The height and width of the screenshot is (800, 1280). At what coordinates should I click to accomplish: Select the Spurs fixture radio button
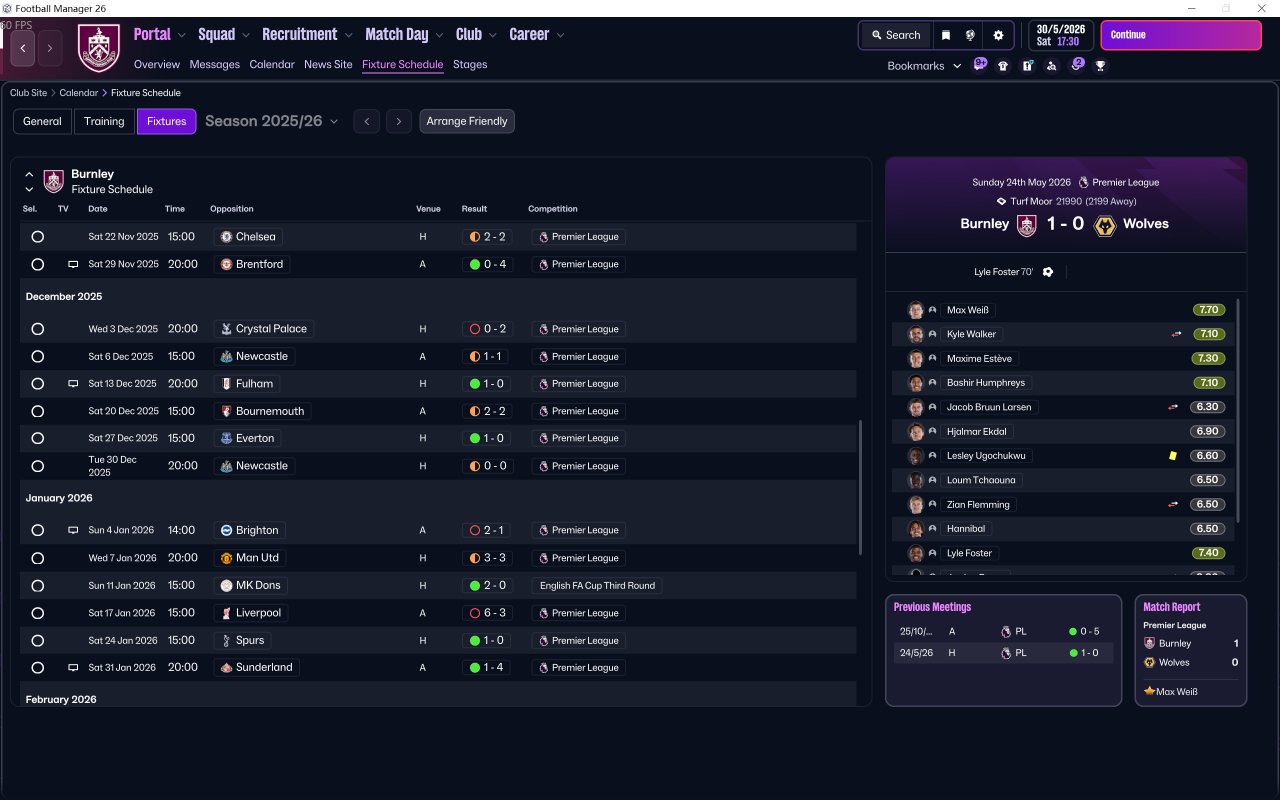pos(38,641)
